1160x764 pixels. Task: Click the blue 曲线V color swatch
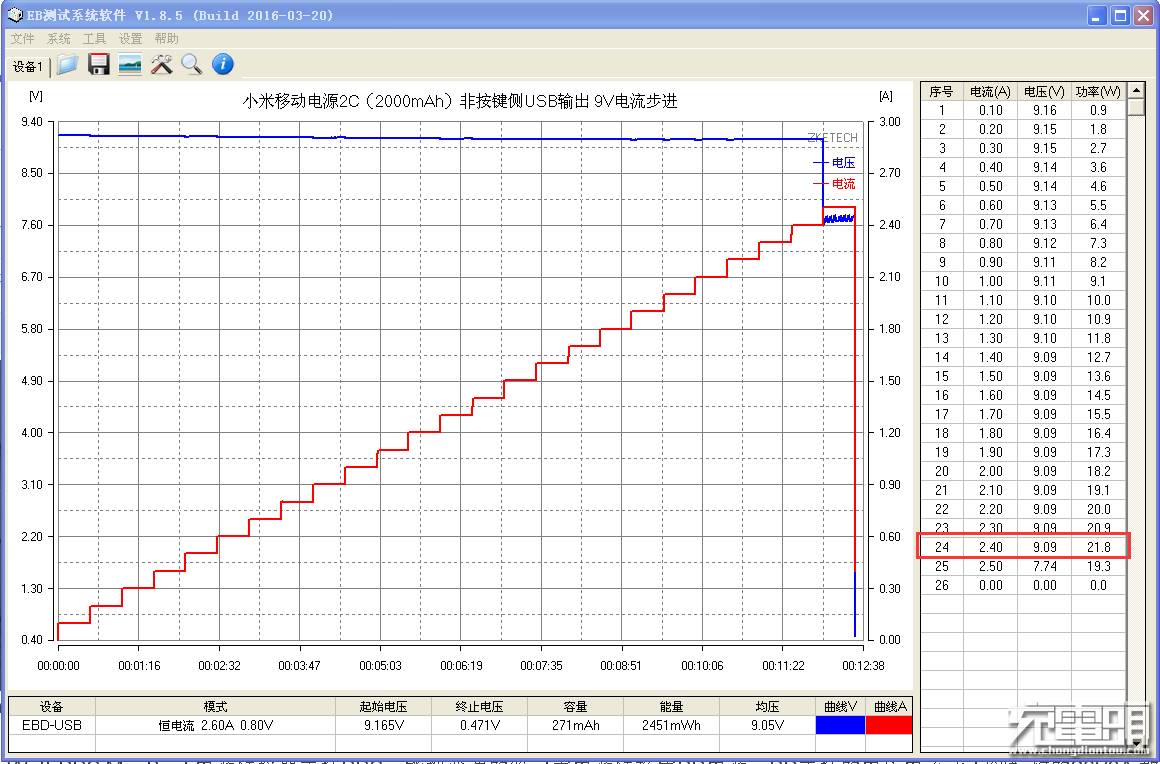pos(840,726)
